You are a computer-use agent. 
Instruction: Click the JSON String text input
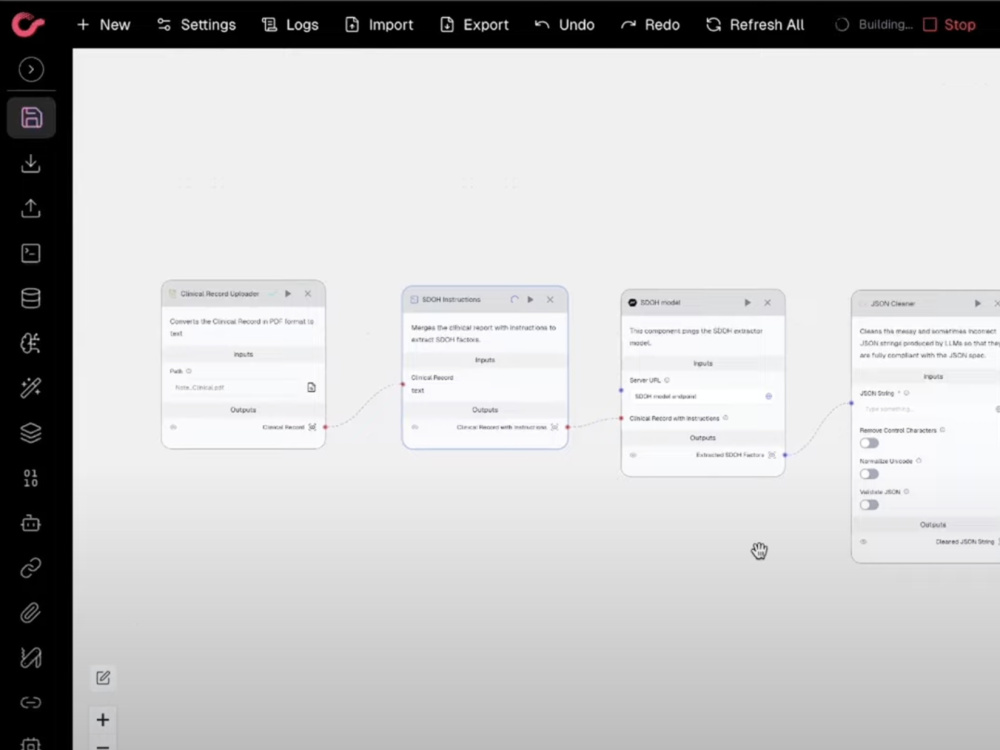(928, 409)
